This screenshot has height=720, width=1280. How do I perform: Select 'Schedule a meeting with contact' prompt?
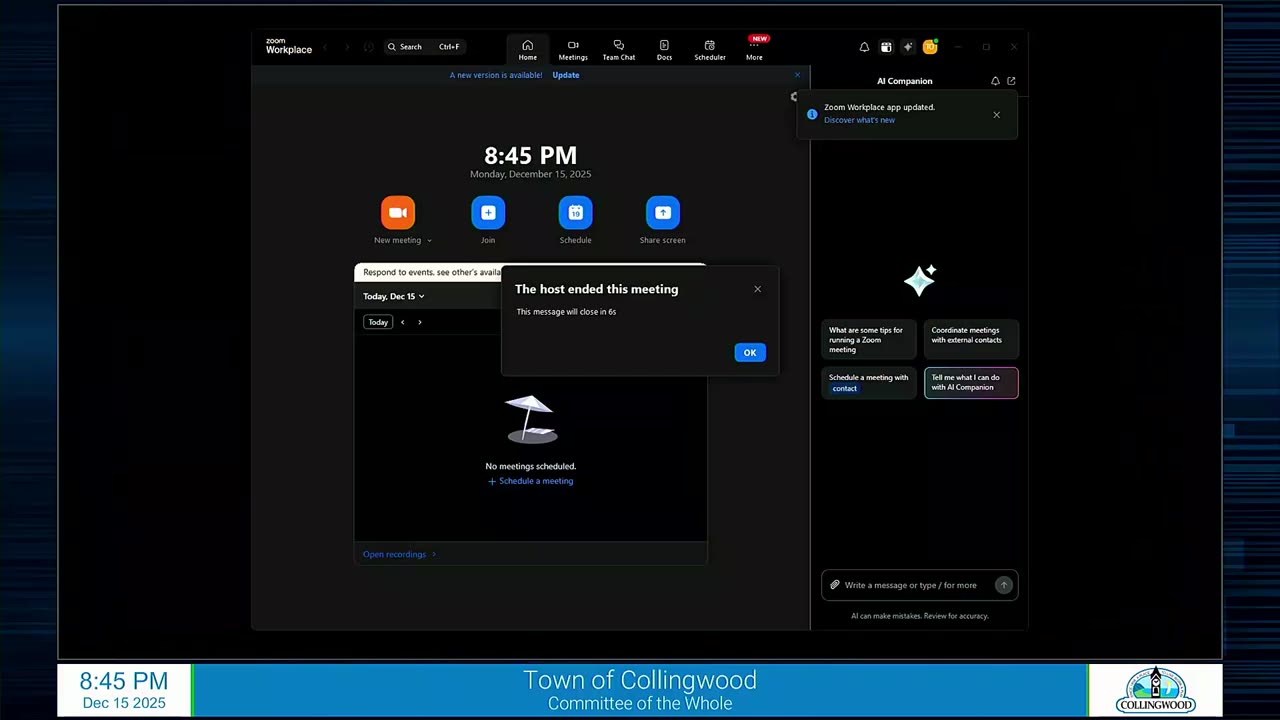[x=869, y=383]
